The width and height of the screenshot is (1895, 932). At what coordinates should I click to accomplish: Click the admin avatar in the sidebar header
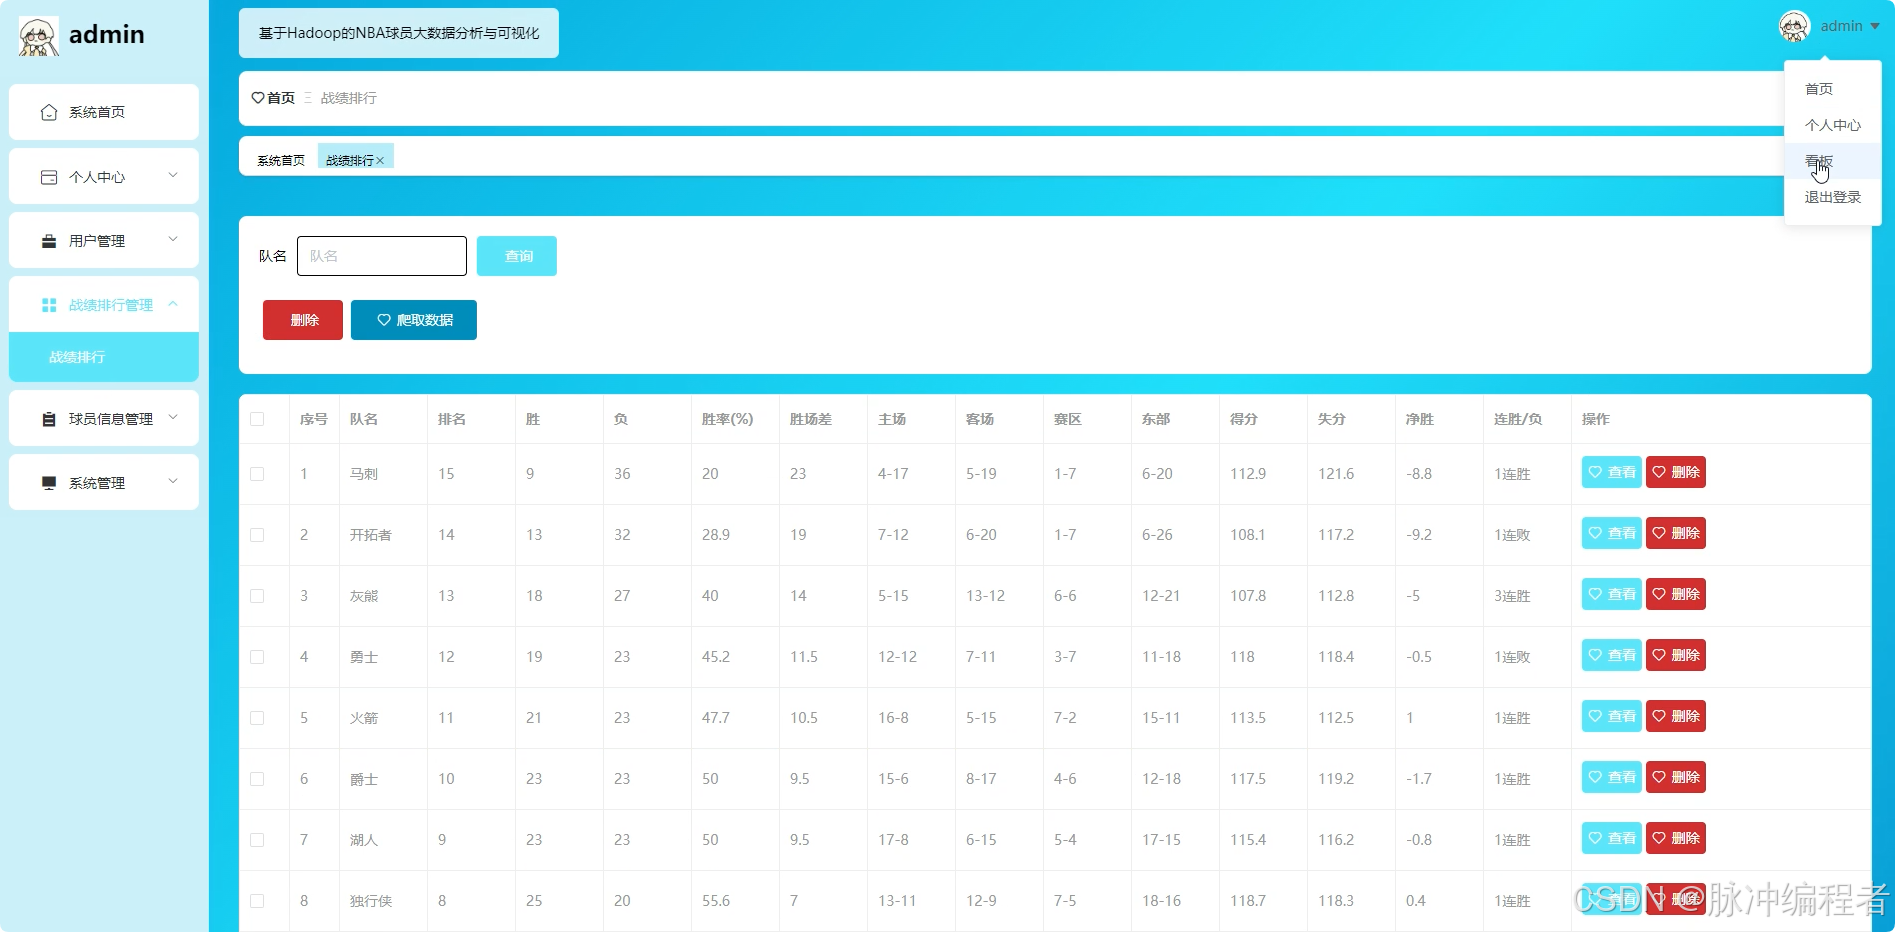[38, 36]
